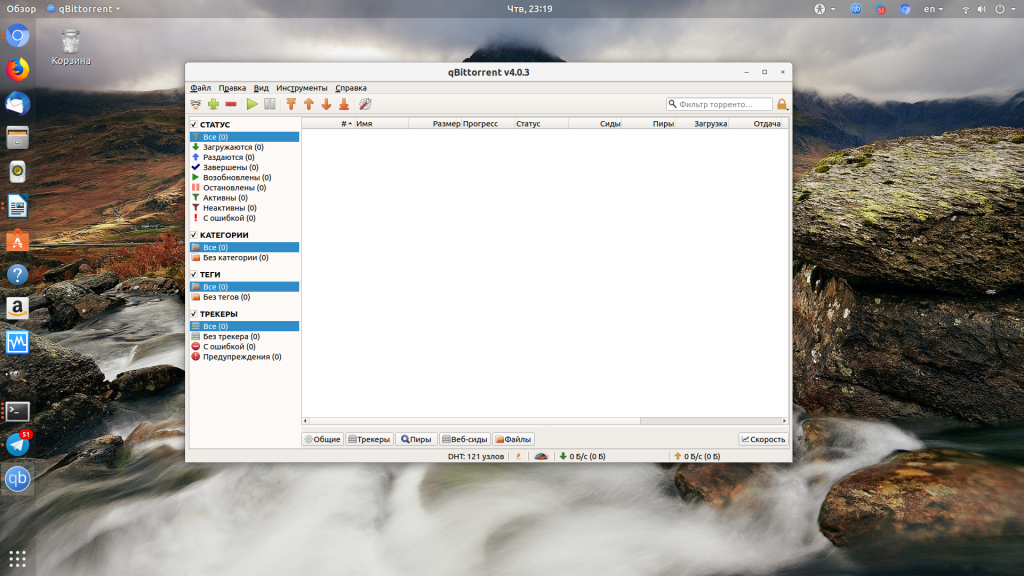Switch to the Пиры tab

416,439
